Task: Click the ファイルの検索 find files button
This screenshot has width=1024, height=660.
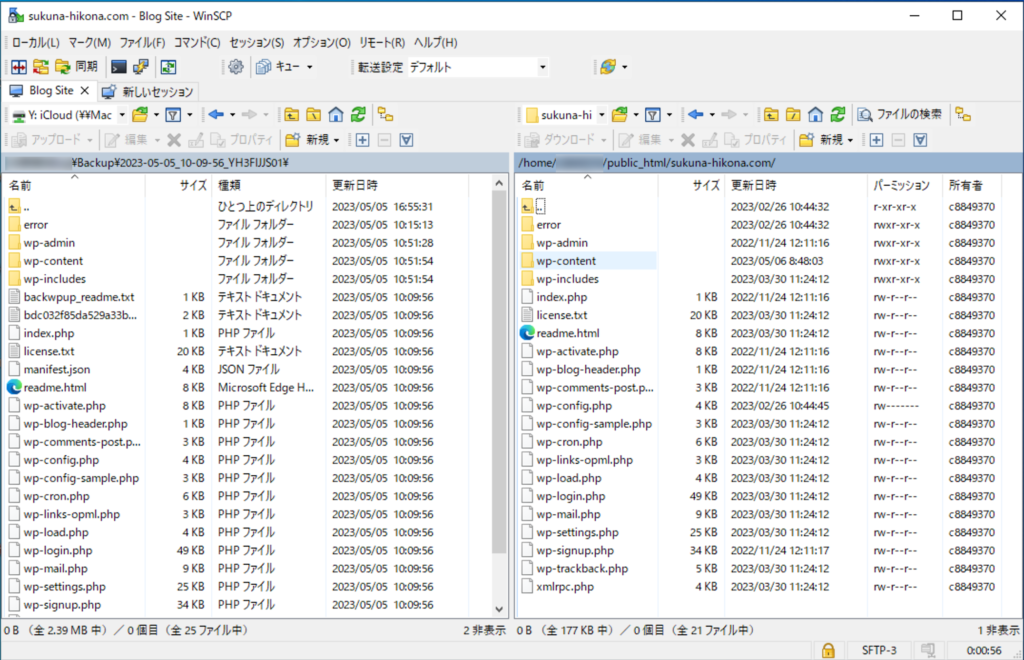Action: pyautogui.click(x=900, y=115)
